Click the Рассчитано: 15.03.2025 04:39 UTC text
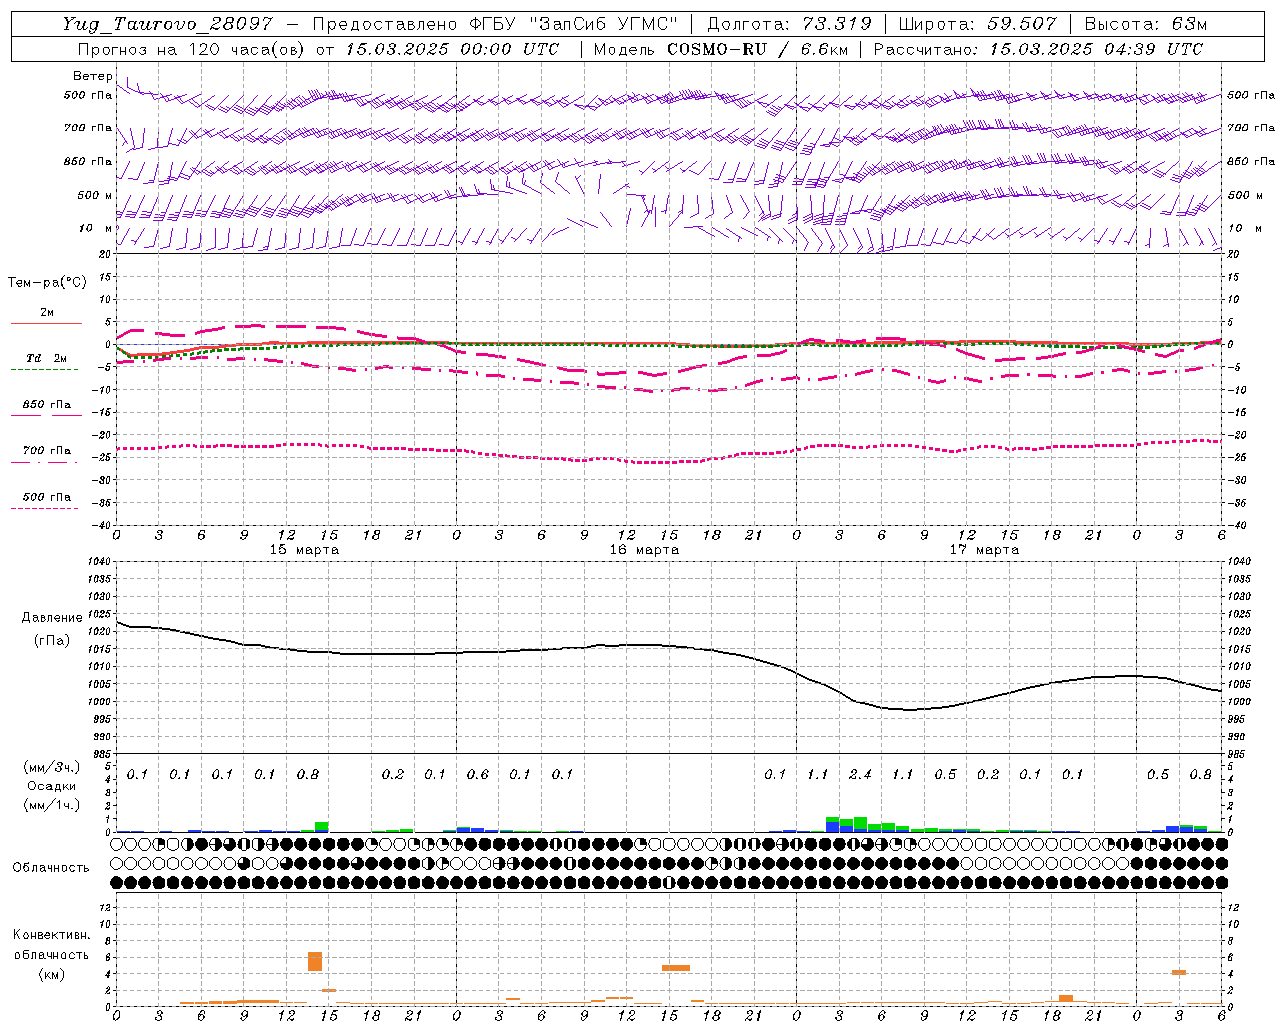 pyautogui.click(x=1038, y=49)
